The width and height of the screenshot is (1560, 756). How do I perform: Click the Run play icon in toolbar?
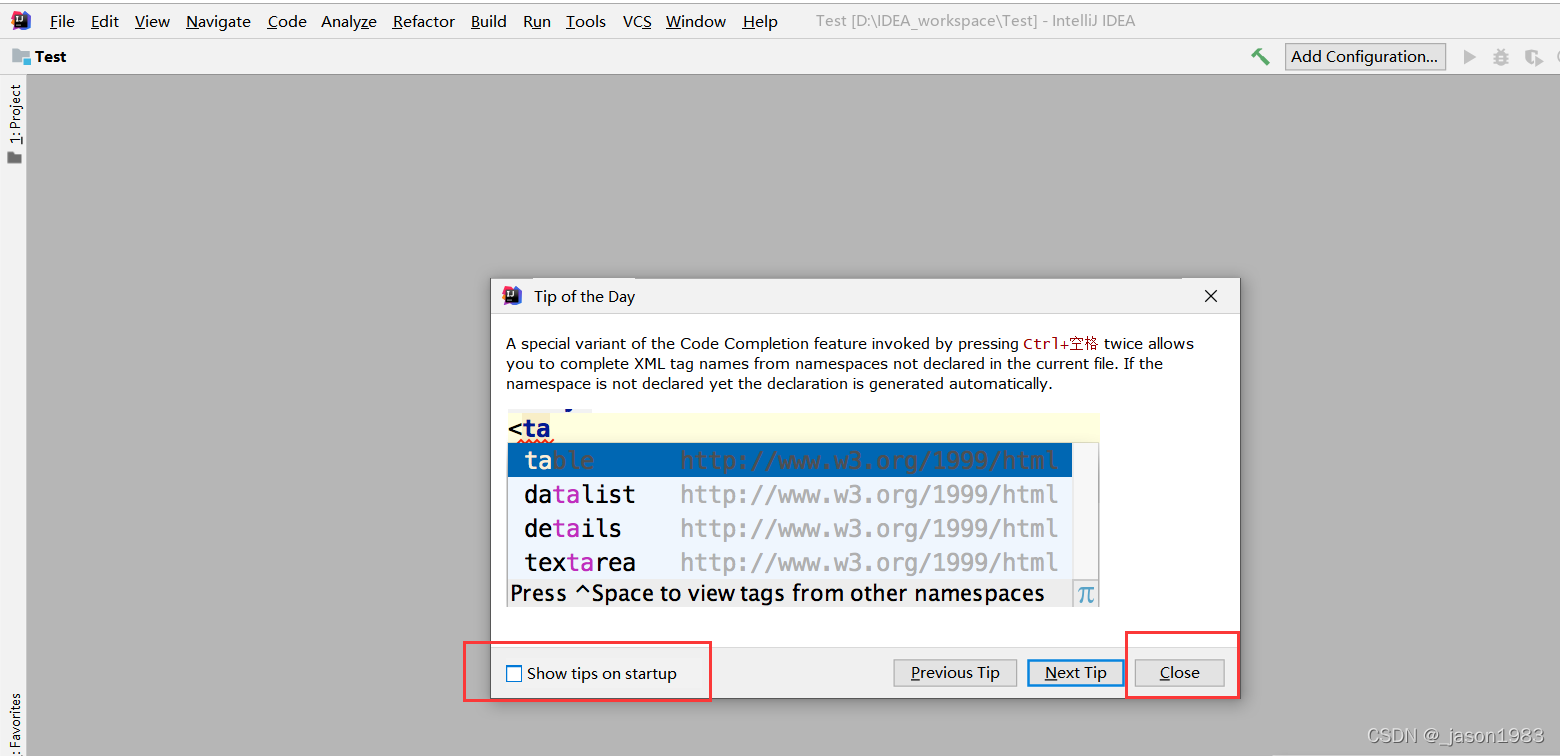(1469, 57)
